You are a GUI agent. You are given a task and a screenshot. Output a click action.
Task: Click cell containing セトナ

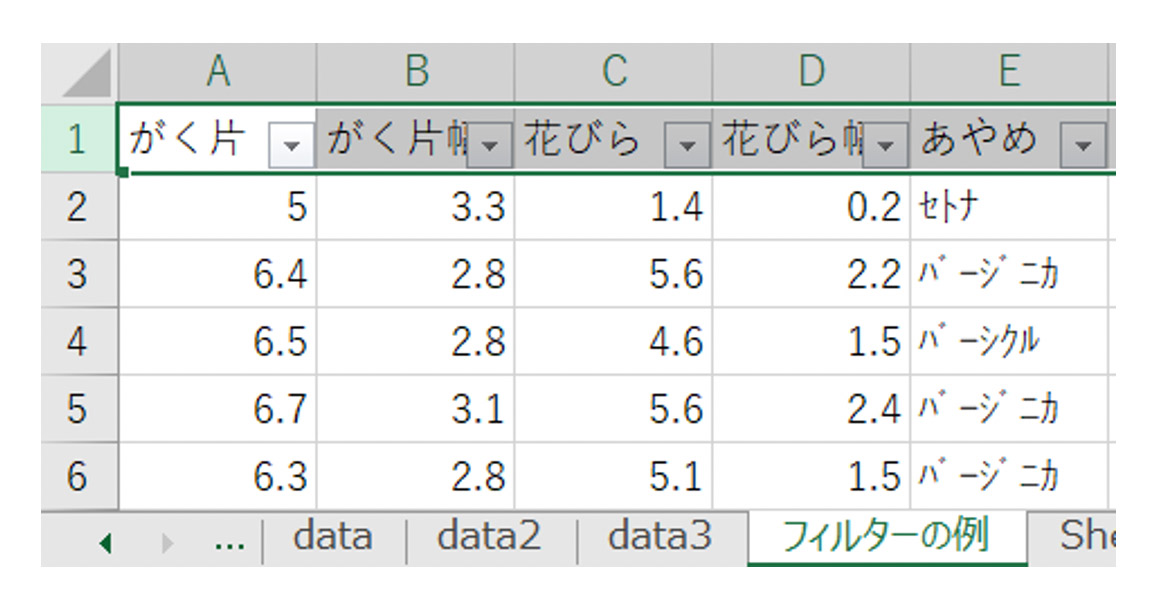point(1008,207)
